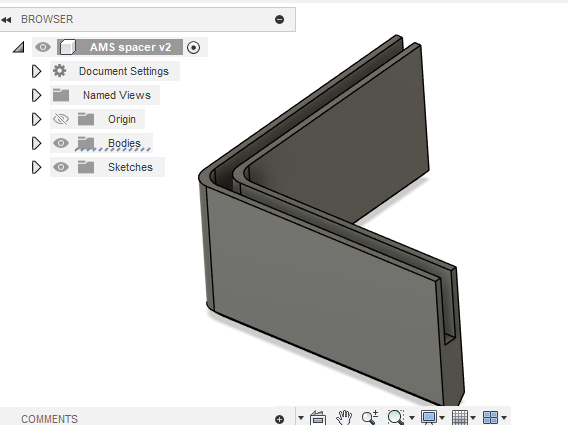Select the Origin label
The image size is (568, 425).
(x=122, y=119)
